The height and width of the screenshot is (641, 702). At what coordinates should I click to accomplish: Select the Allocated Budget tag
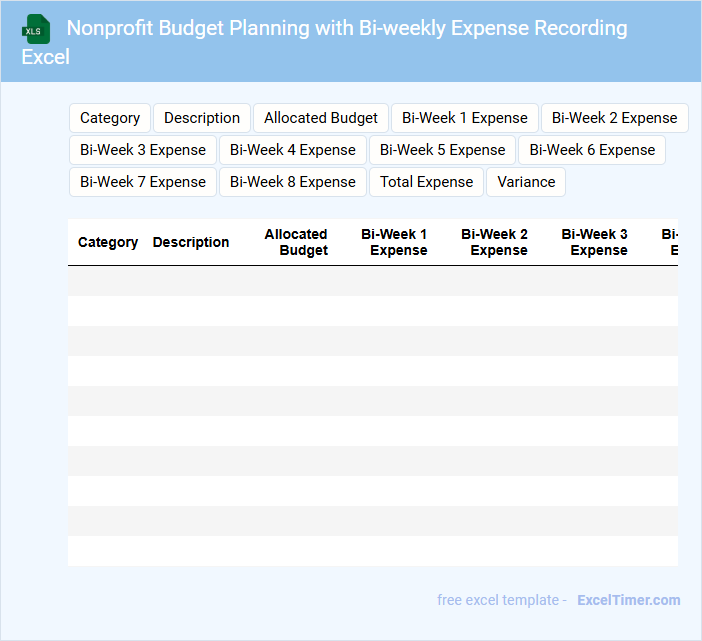pyautogui.click(x=321, y=118)
